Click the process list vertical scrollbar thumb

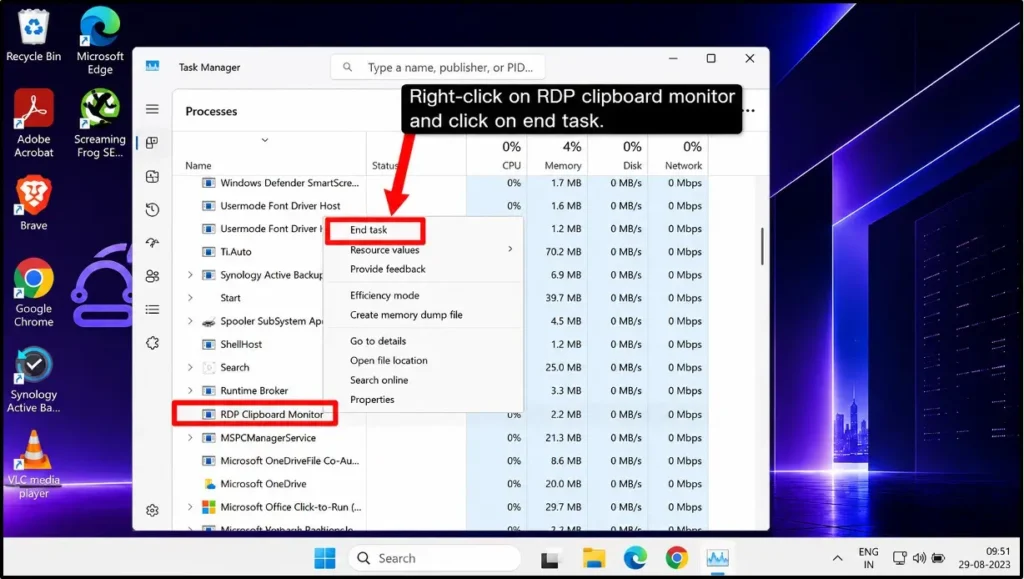(x=761, y=245)
